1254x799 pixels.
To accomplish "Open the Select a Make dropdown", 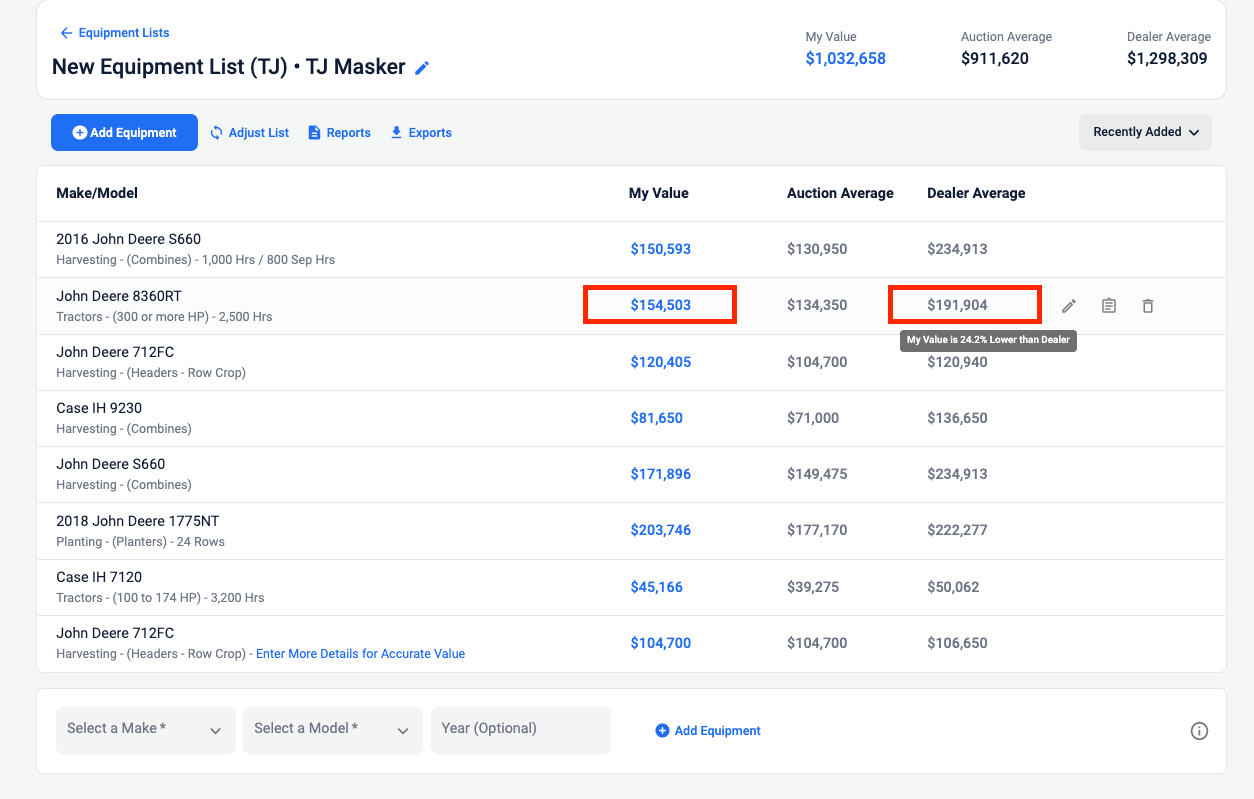I will pyautogui.click(x=146, y=730).
